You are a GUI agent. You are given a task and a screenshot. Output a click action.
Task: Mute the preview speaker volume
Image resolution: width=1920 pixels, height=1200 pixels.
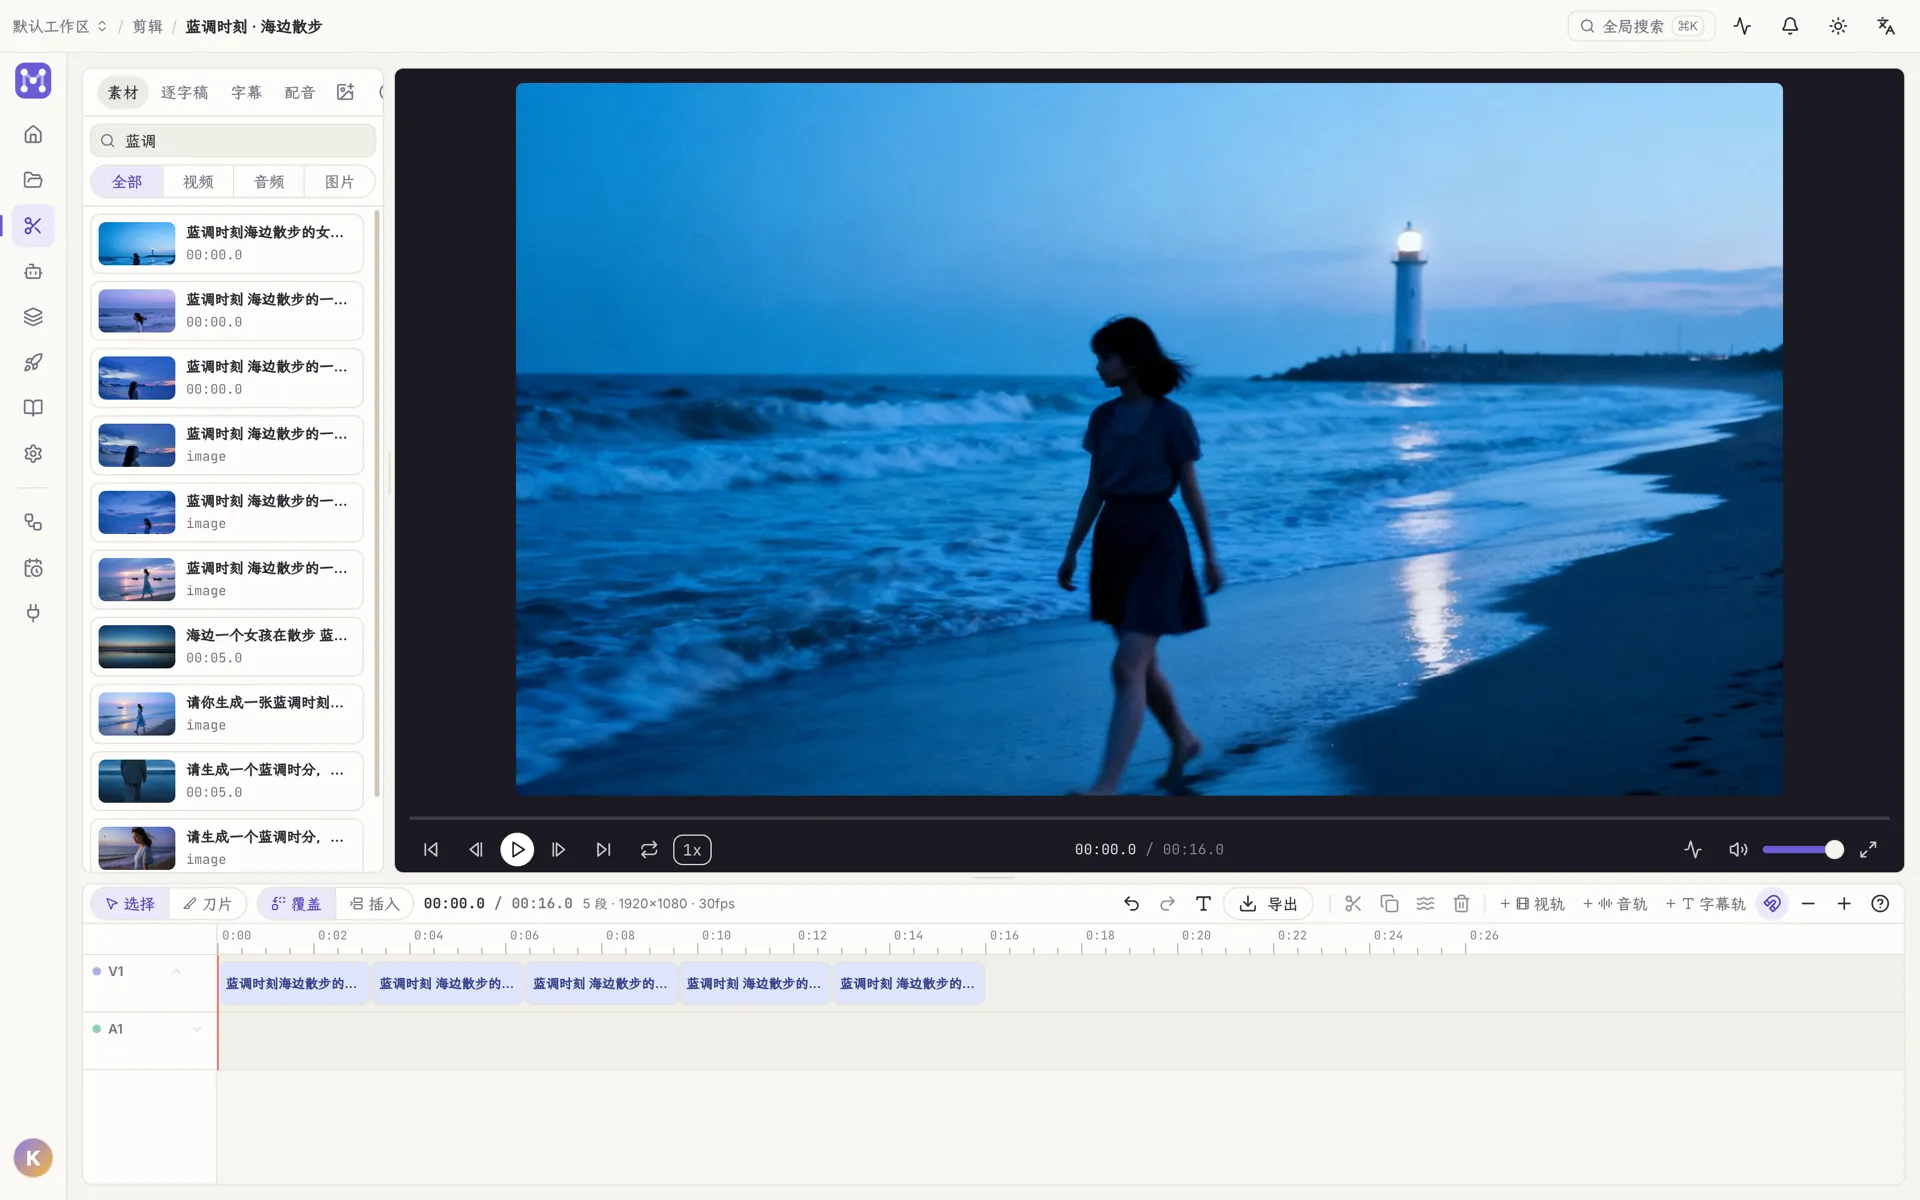1738,849
